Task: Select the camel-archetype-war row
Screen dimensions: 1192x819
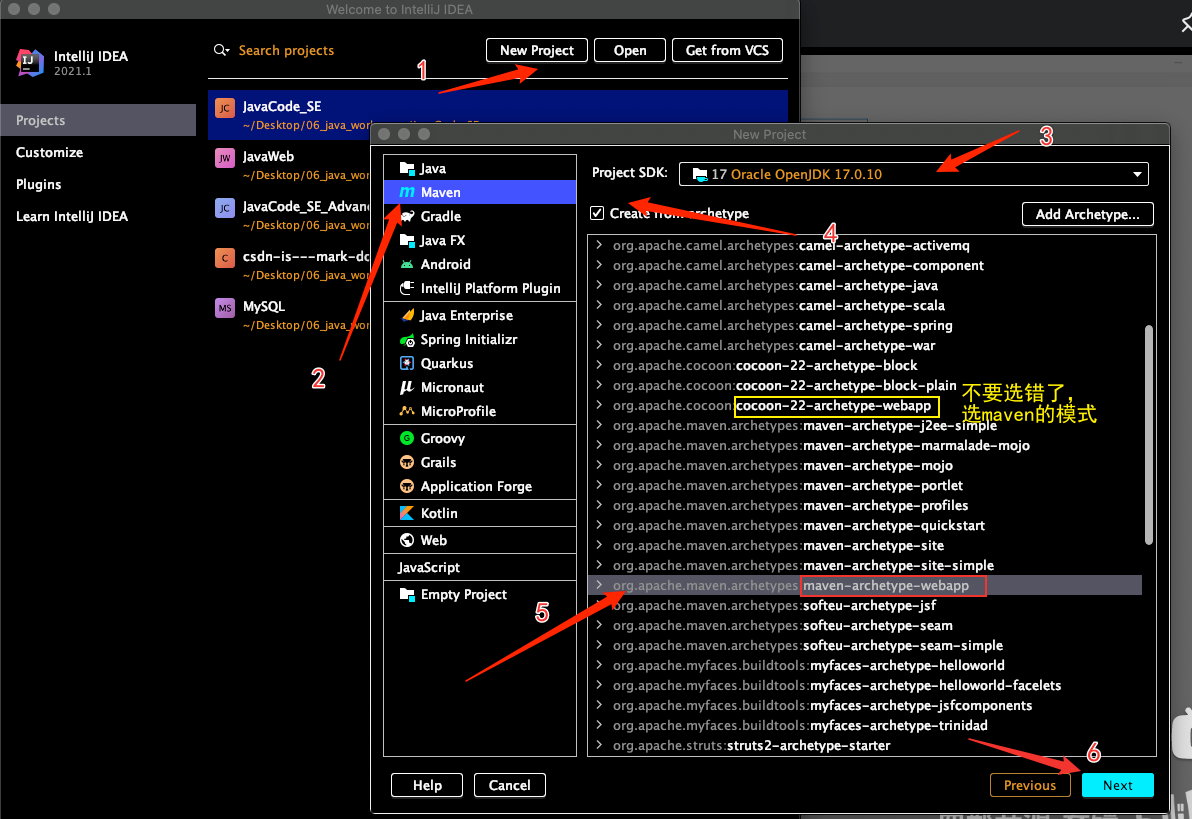Action: pyautogui.click(x=864, y=345)
